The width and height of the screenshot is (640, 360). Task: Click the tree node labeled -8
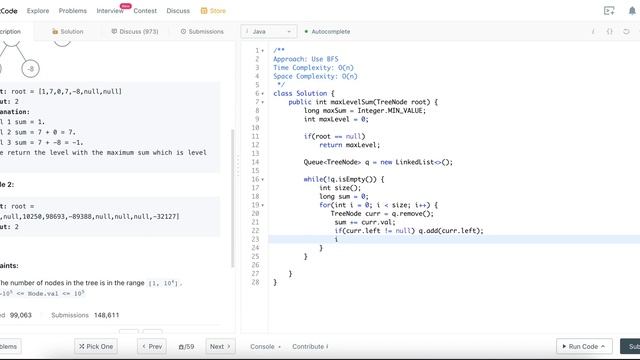pos(31,69)
